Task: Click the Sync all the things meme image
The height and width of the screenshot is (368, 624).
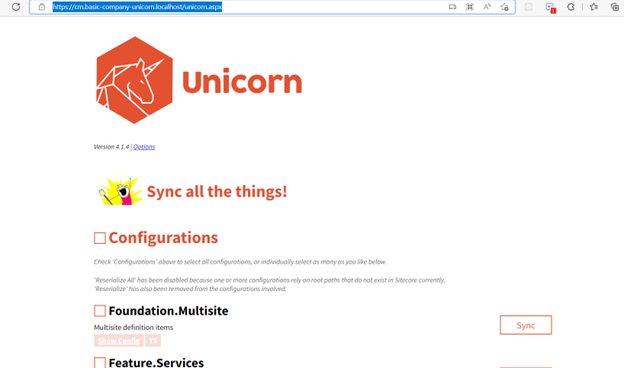Action: [120, 191]
